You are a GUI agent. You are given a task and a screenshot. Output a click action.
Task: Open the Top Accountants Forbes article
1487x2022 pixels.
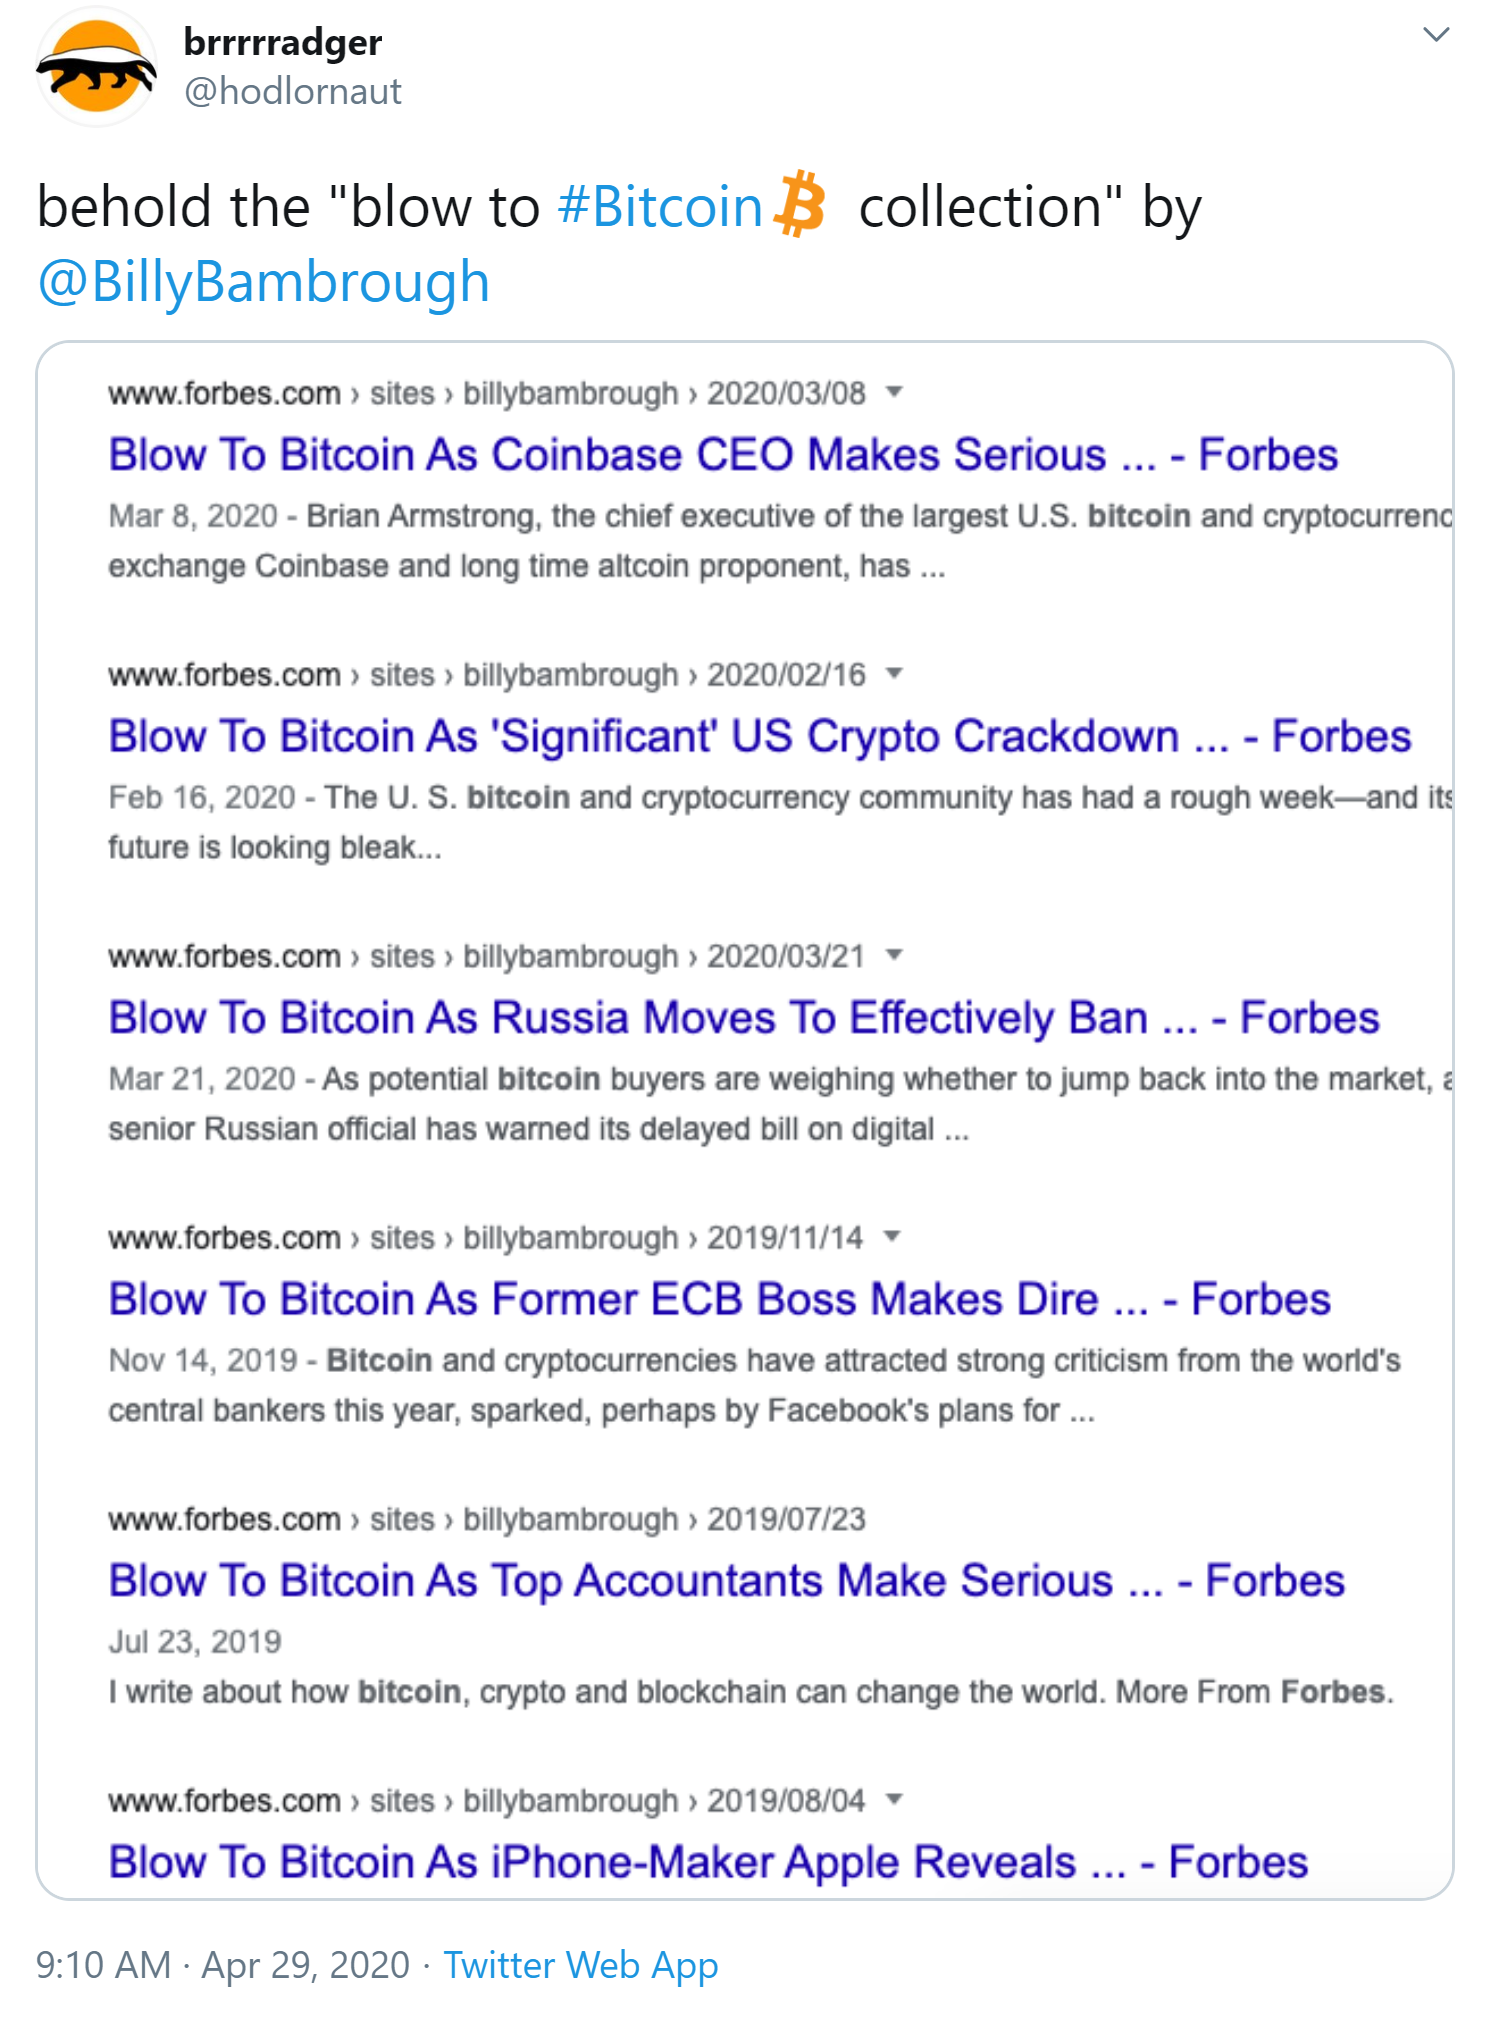[x=727, y=1581]
